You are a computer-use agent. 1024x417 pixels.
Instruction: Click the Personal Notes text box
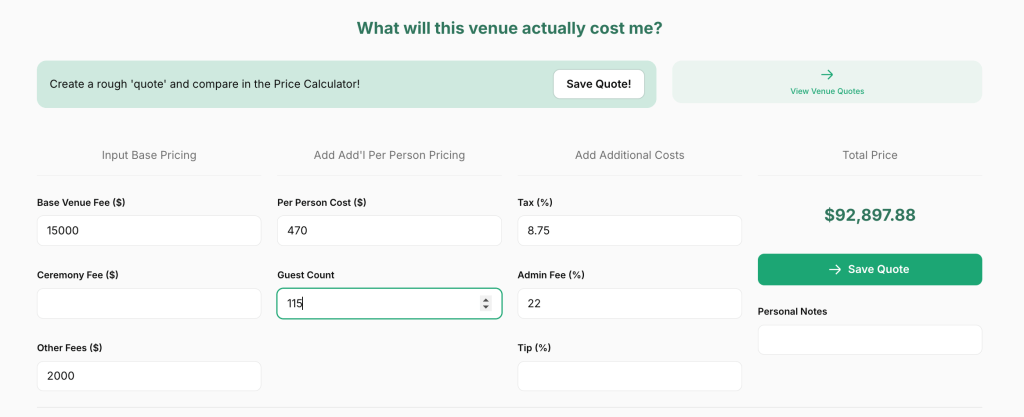[869, 339]
